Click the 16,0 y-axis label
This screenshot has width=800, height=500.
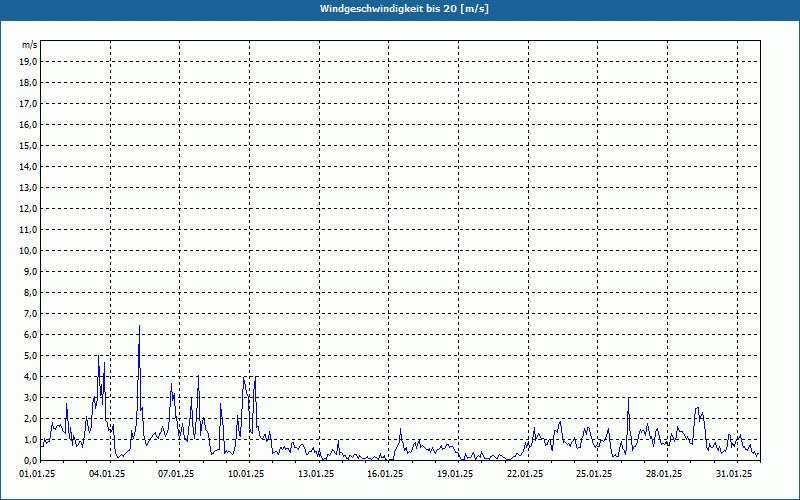click(x=29, y=124)
